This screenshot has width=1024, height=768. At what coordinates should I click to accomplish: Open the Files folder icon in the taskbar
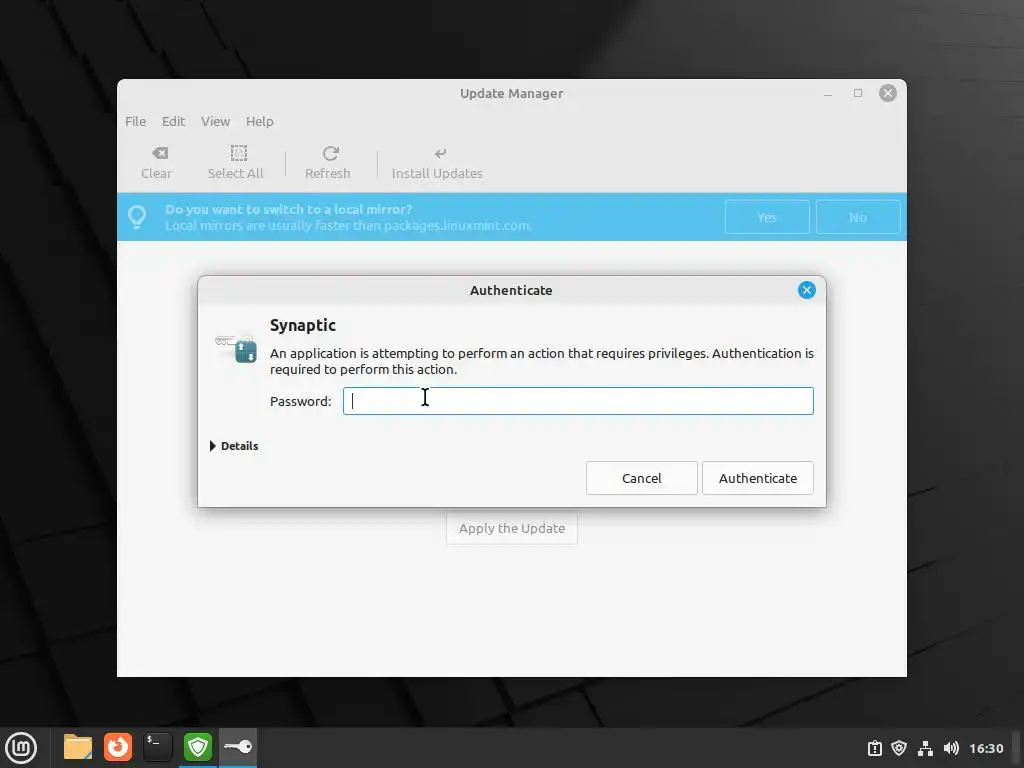pos(78,748)
